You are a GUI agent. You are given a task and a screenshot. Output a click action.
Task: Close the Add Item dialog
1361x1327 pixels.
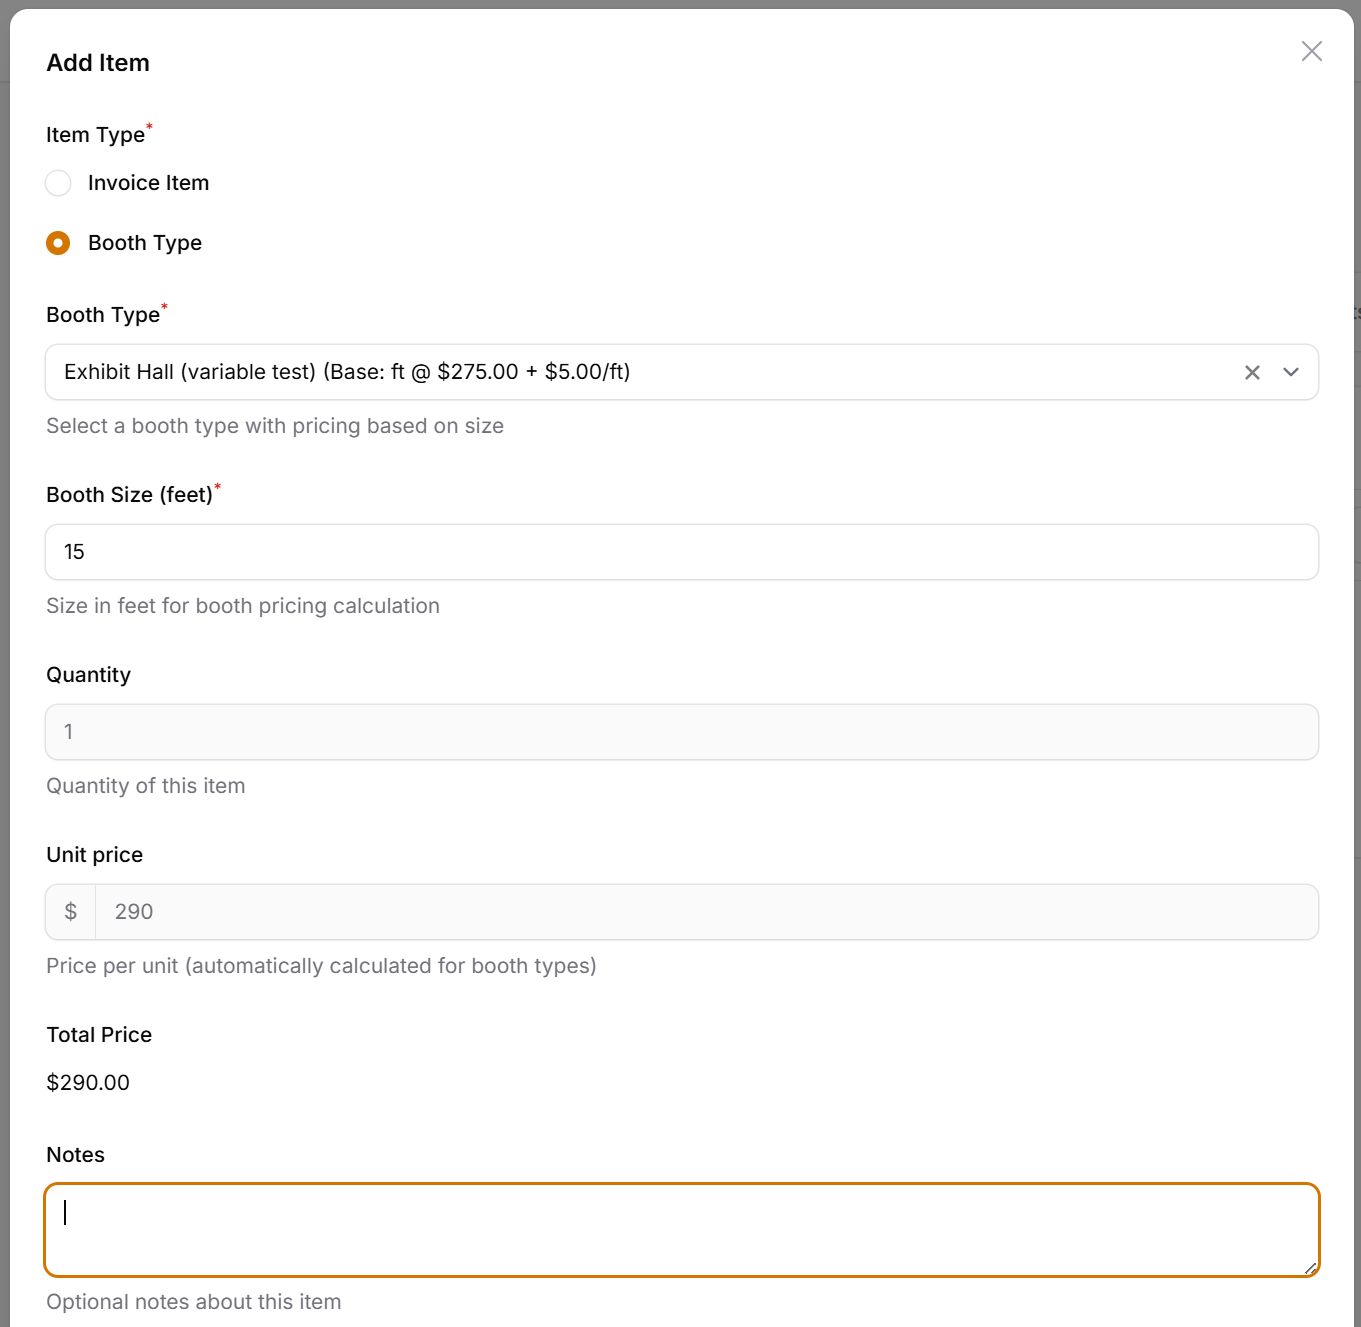click(1311, 51)
